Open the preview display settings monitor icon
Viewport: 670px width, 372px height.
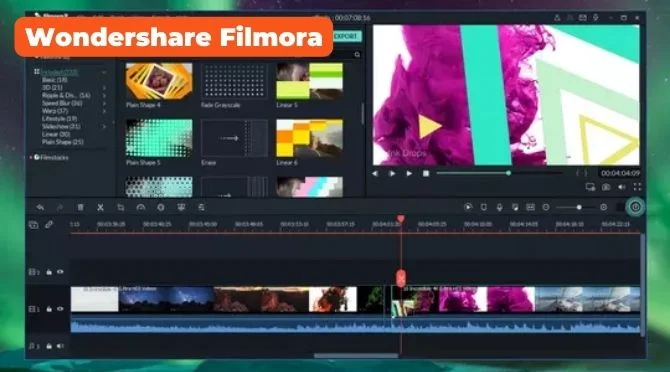pos(591,187)
